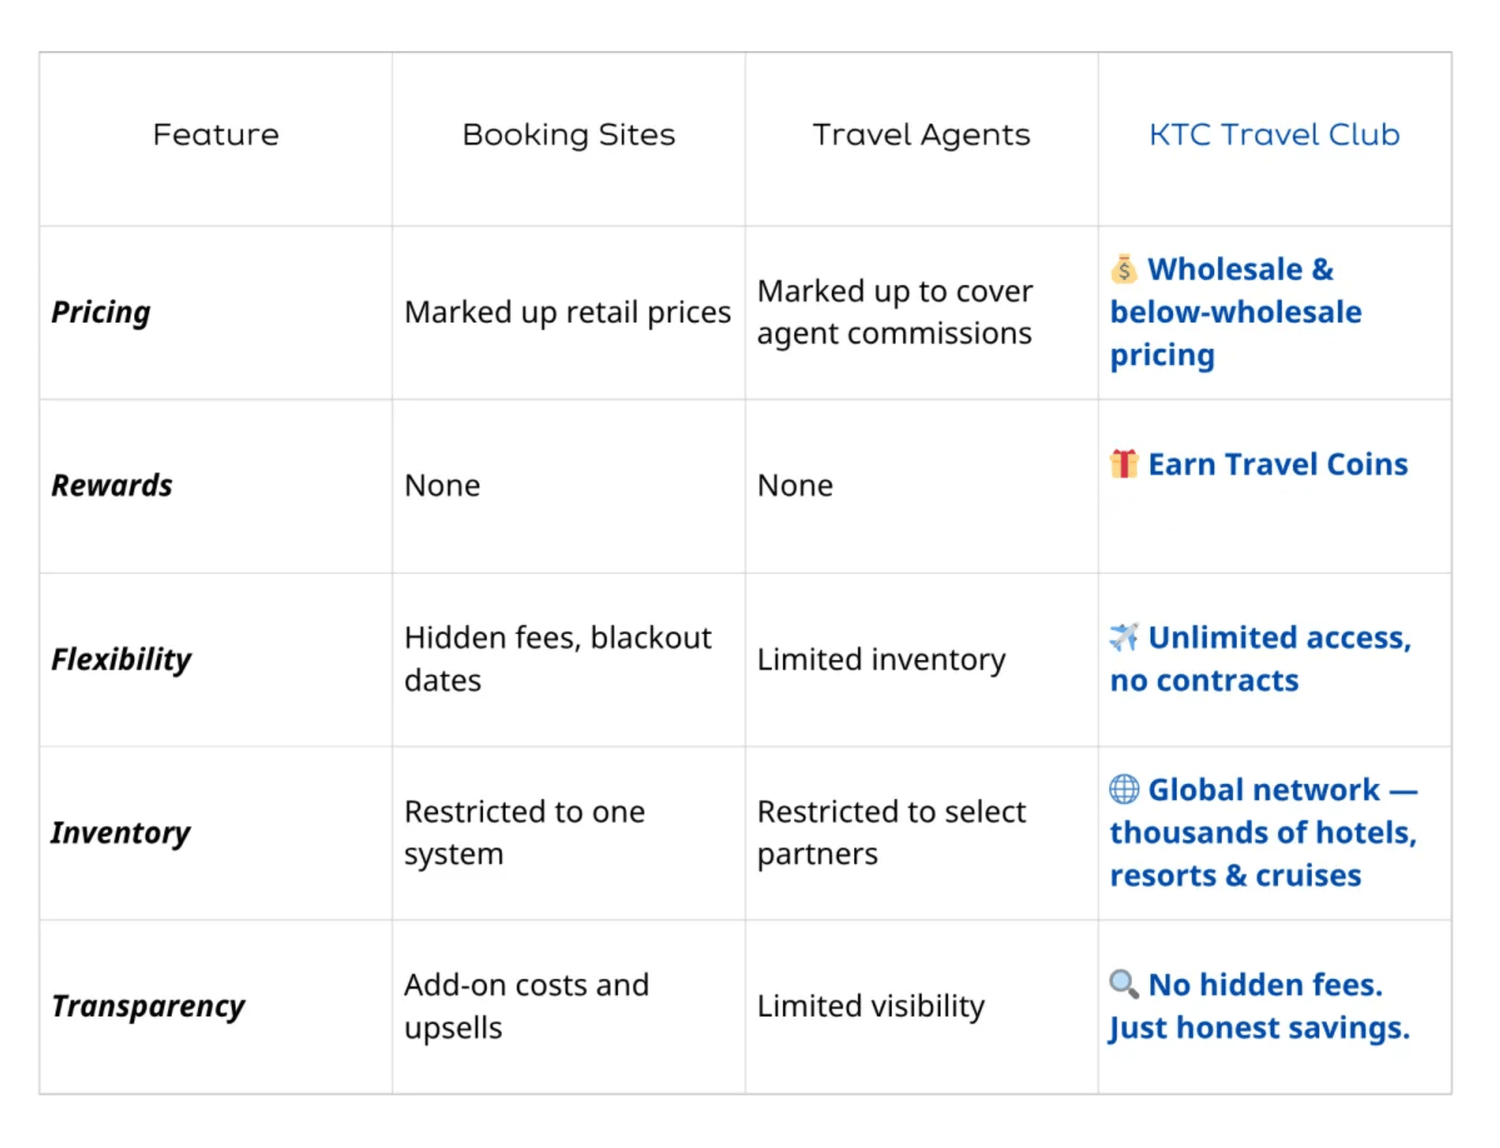Click the money bag icon beside Wholesale pricing
The image size is (1500, 1148).
[x=1124, y=269]
